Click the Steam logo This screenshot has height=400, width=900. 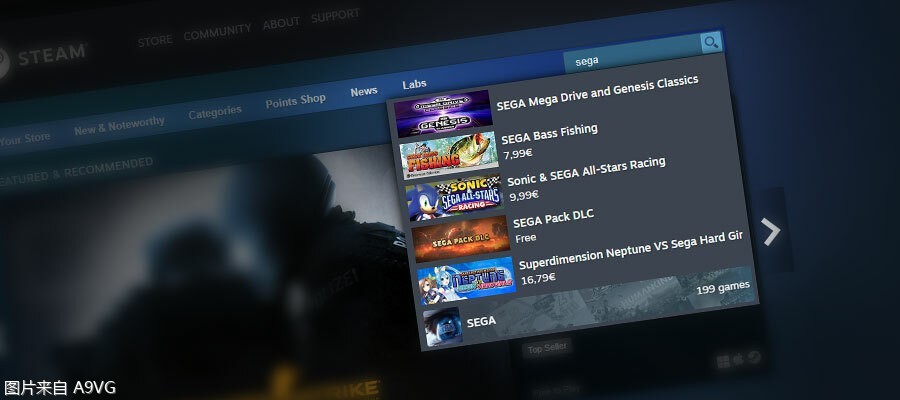click(x=44, y=57)
